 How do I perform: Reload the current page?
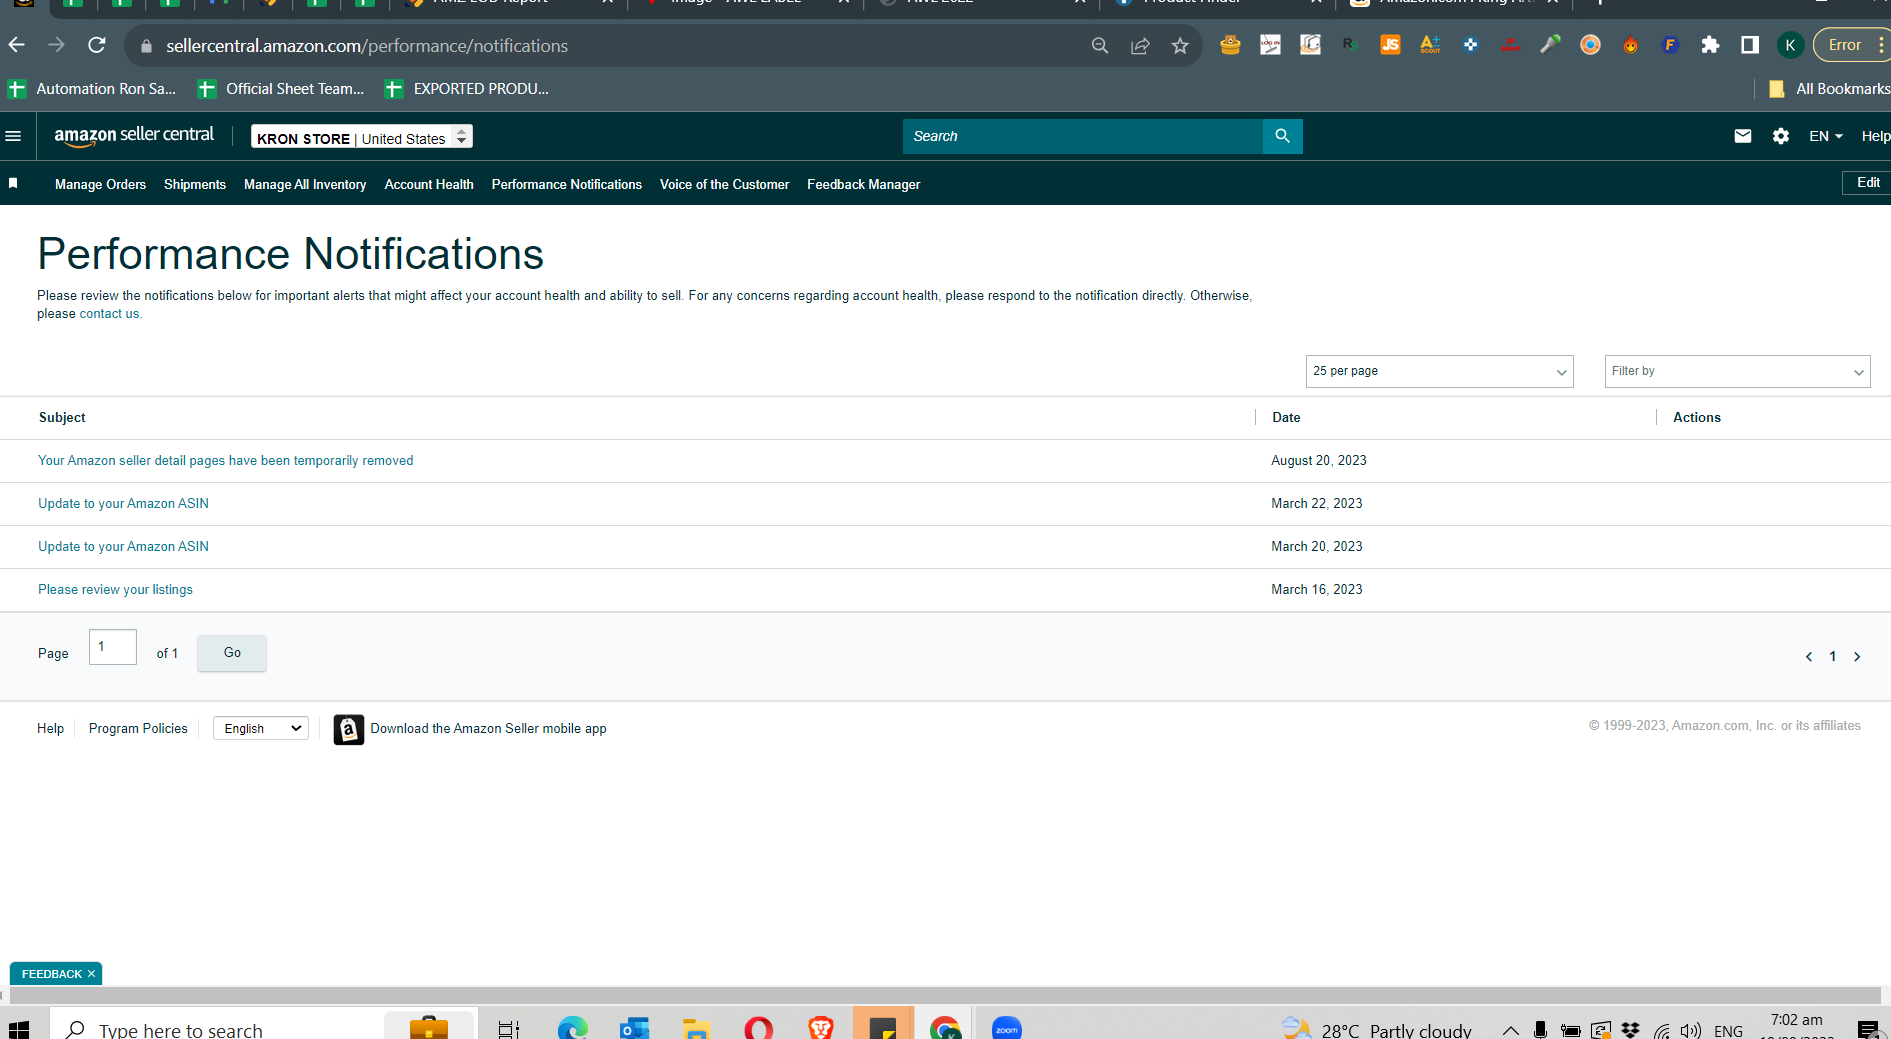(97, 45)
